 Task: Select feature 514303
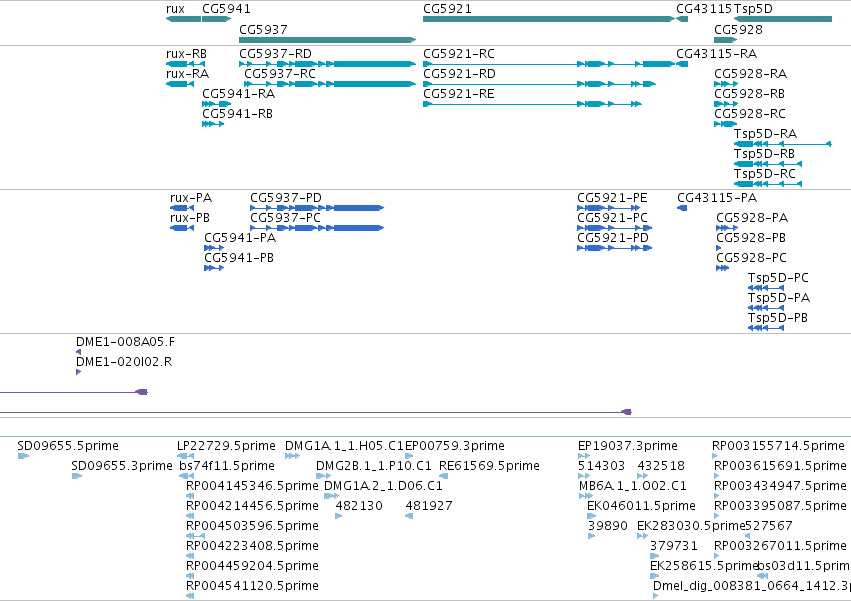pyautogui.click(x=584, y=476)
